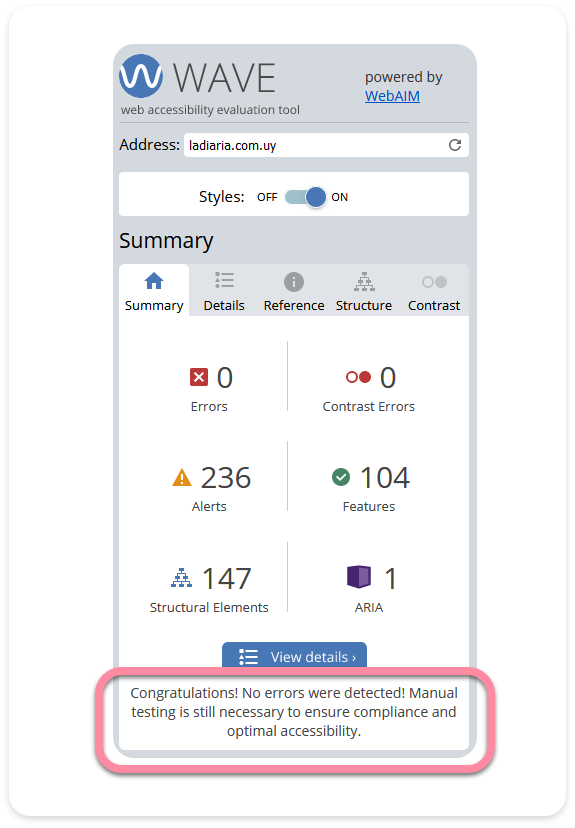This screenshot has height=828, width=575.
Task: Click the Address input field
Action: coord(326,145)
